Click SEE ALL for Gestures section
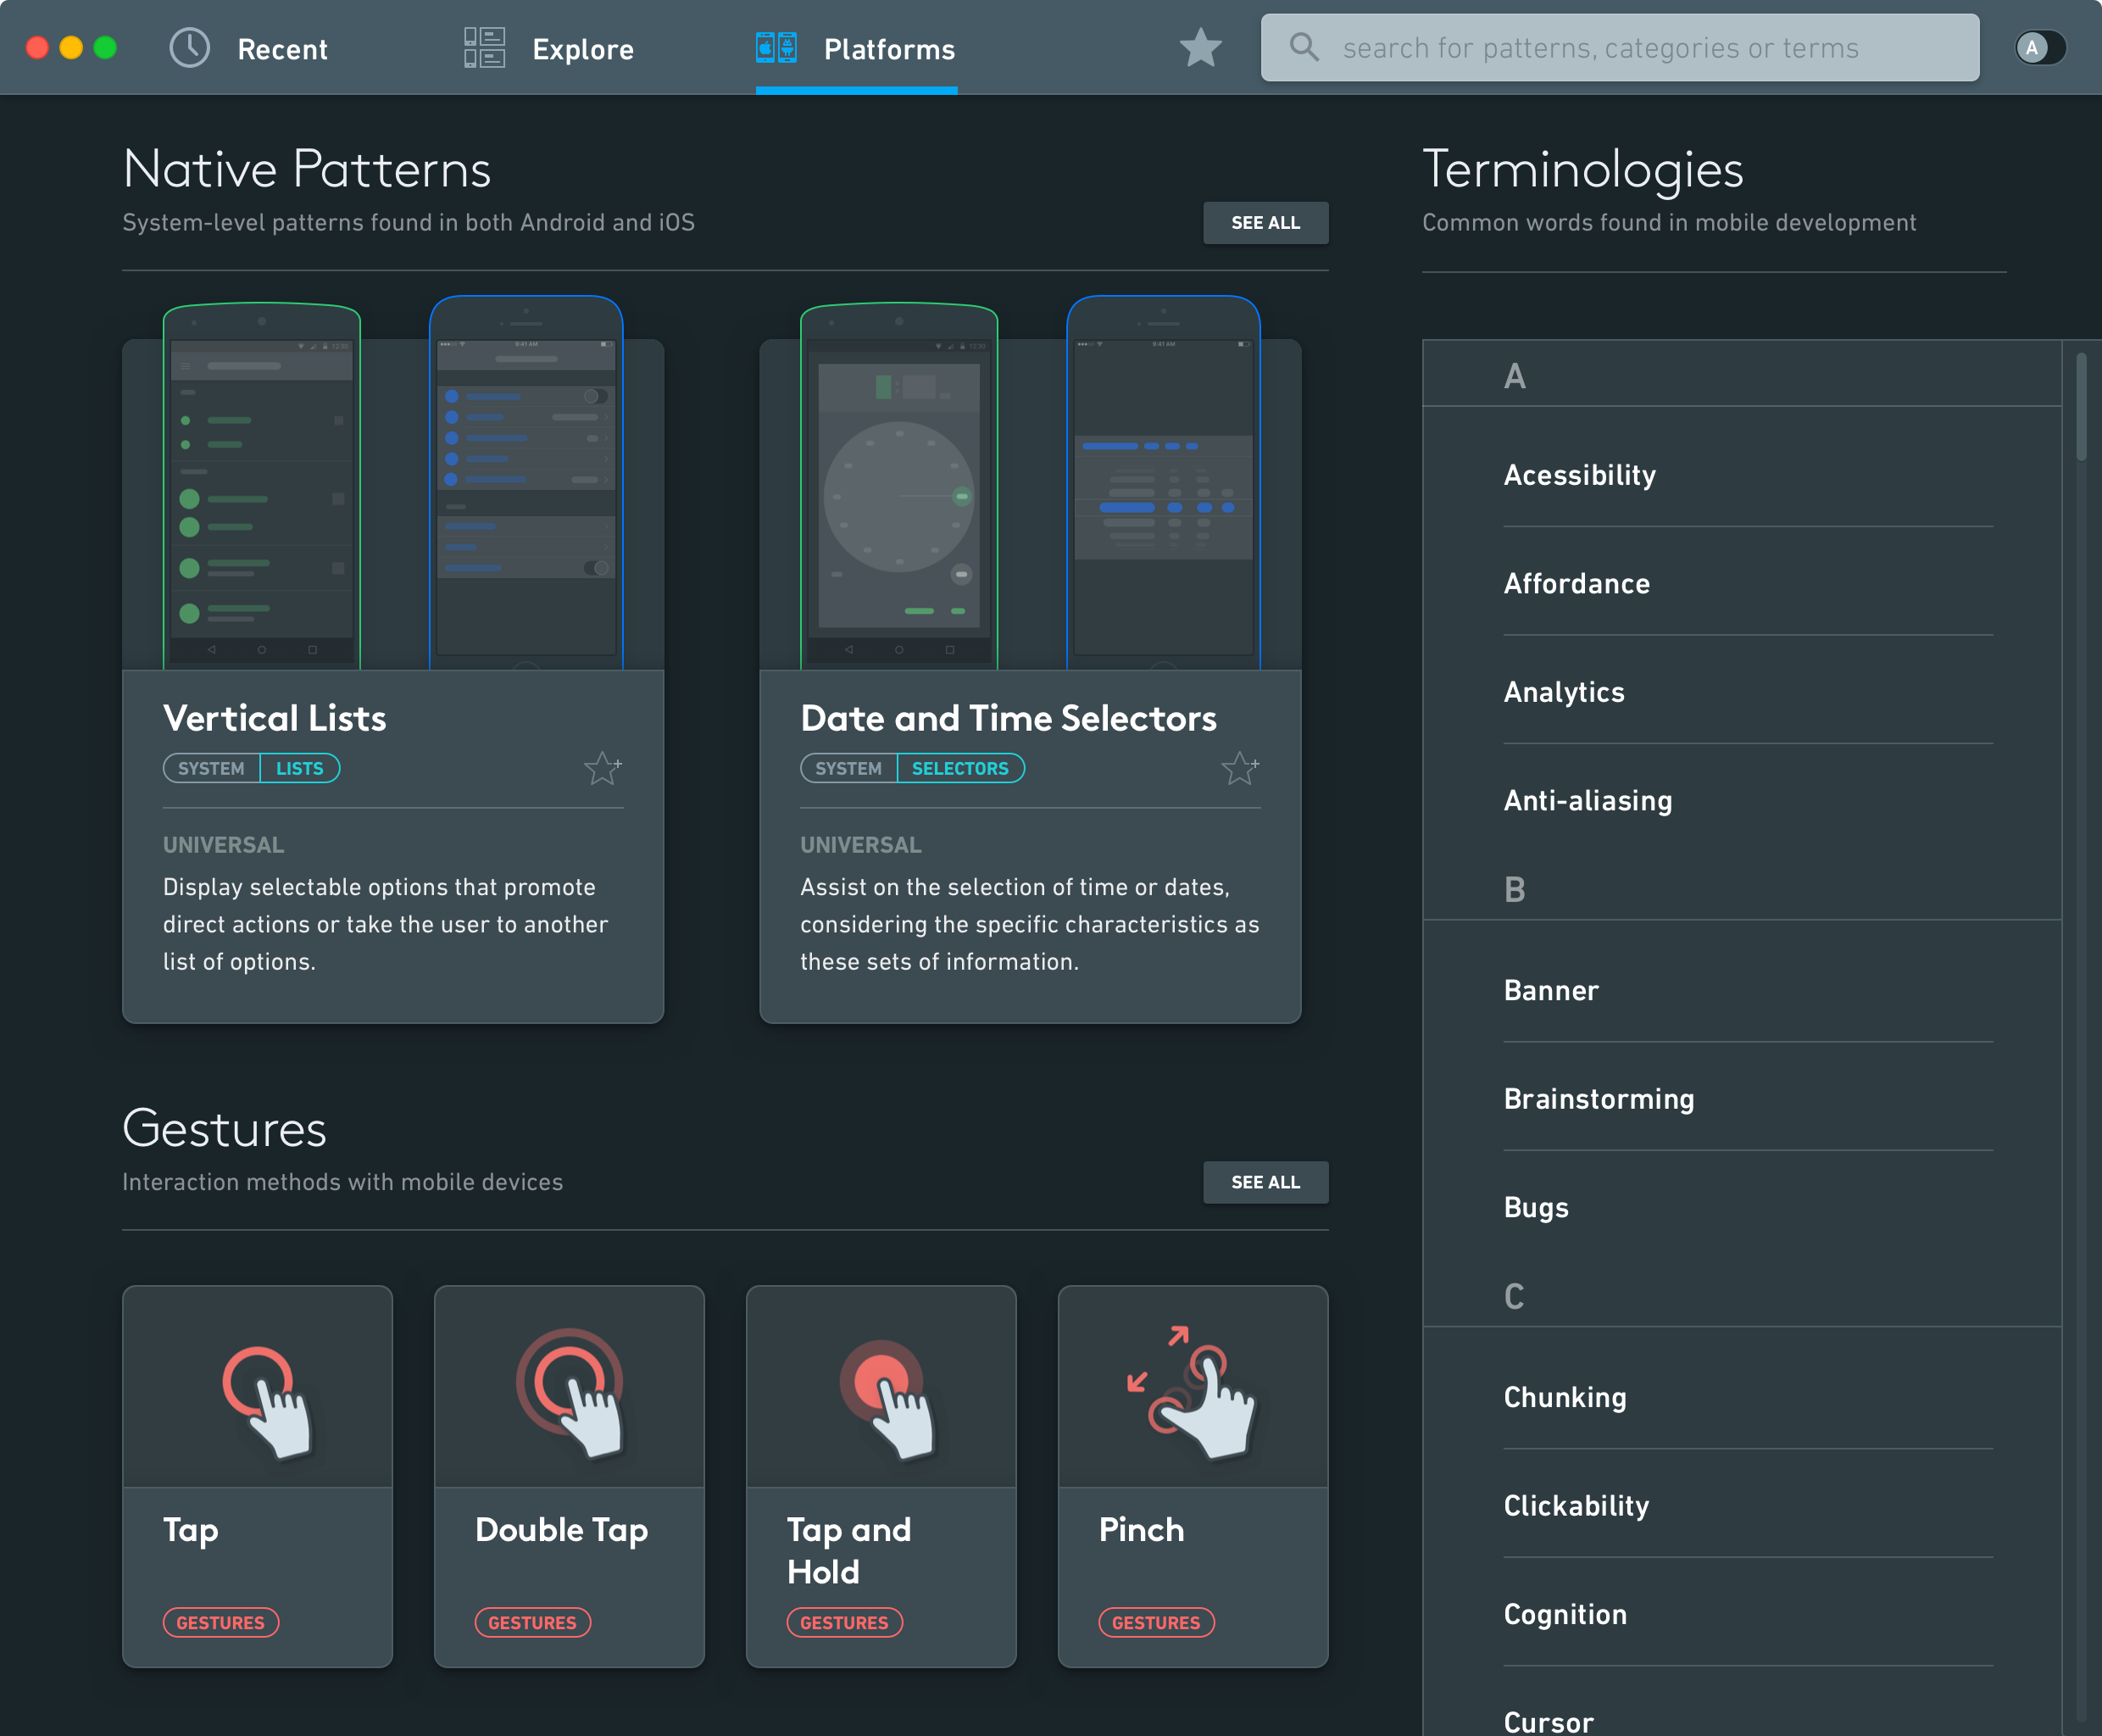 (x=1264, y=1181)
